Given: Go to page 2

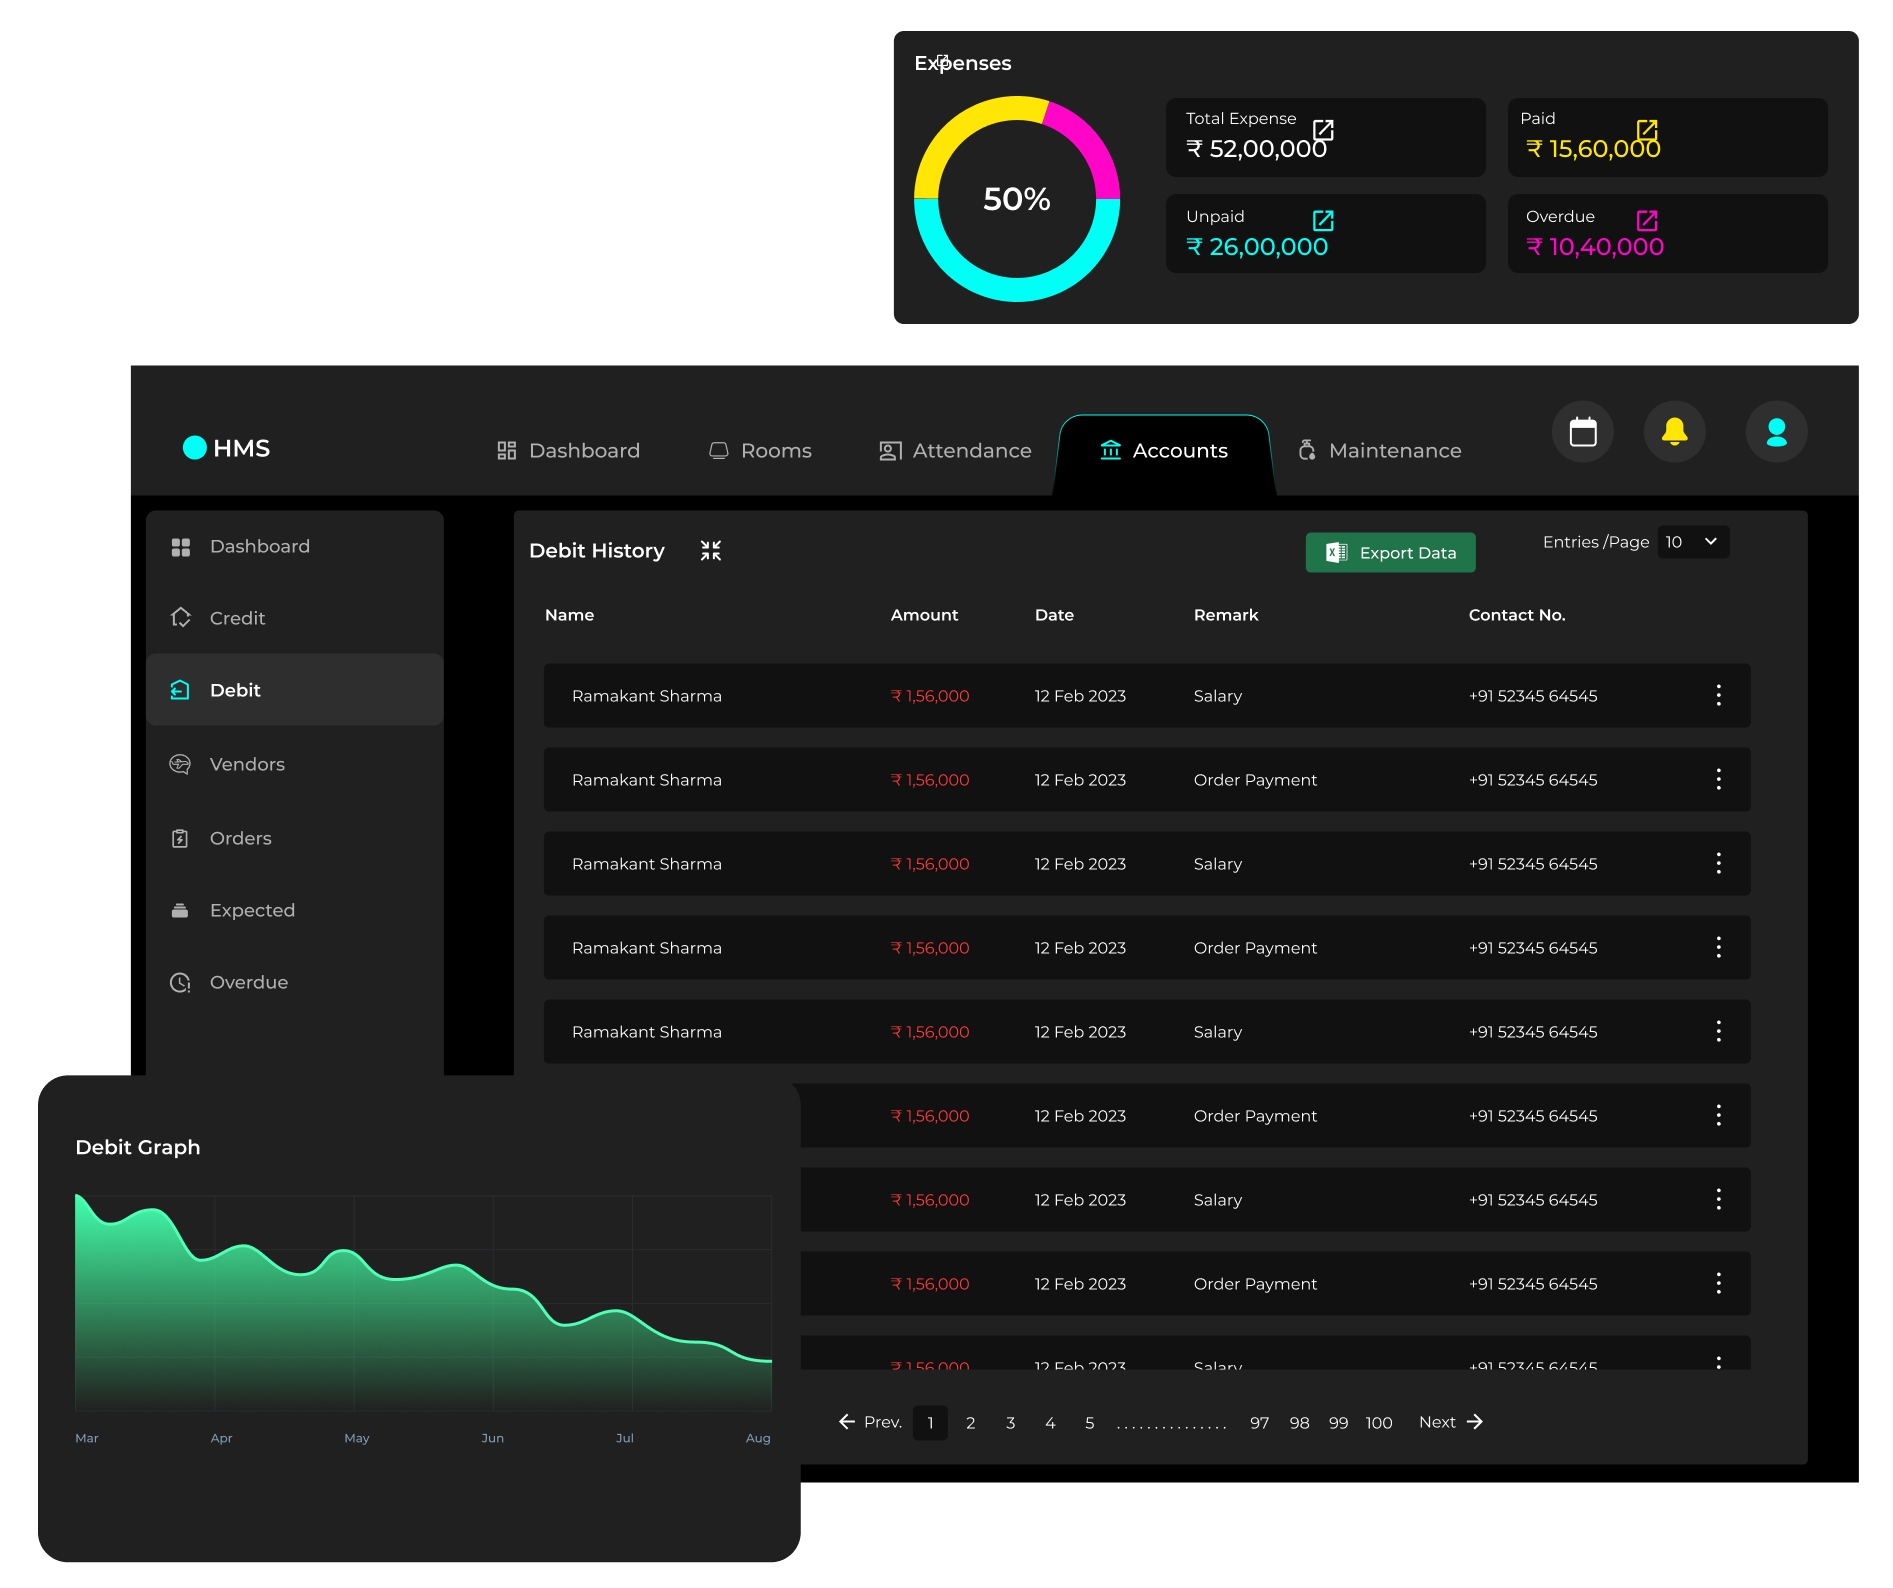Looking at the screenshot, I should coord(970,1422).
